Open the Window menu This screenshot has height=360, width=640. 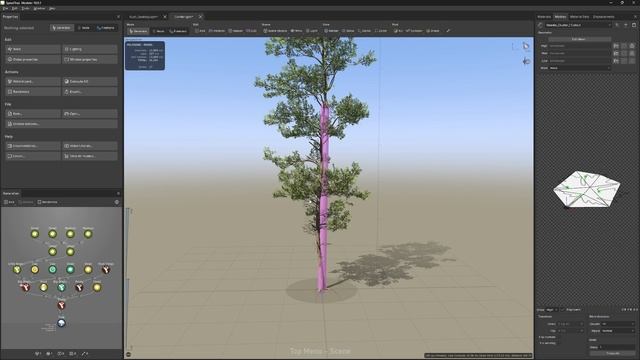click(40, 8)
